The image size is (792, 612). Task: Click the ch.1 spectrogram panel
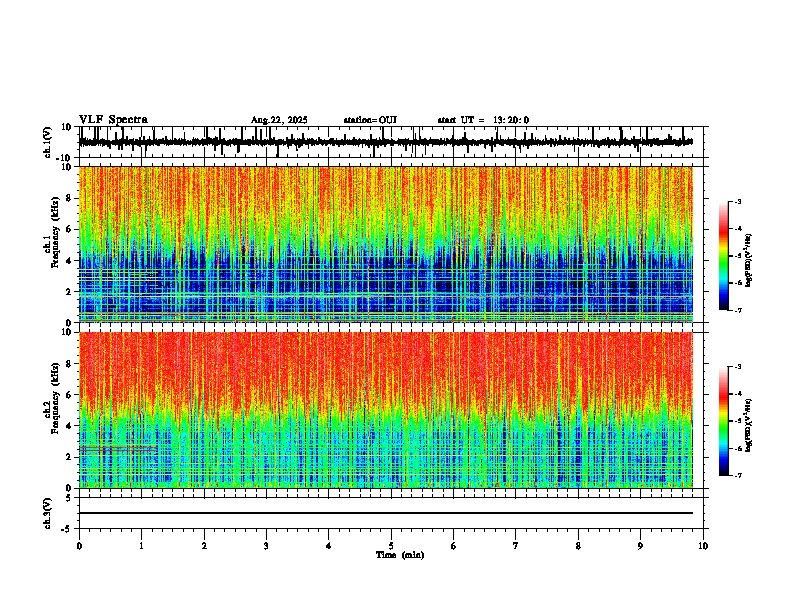pos(386,244)
